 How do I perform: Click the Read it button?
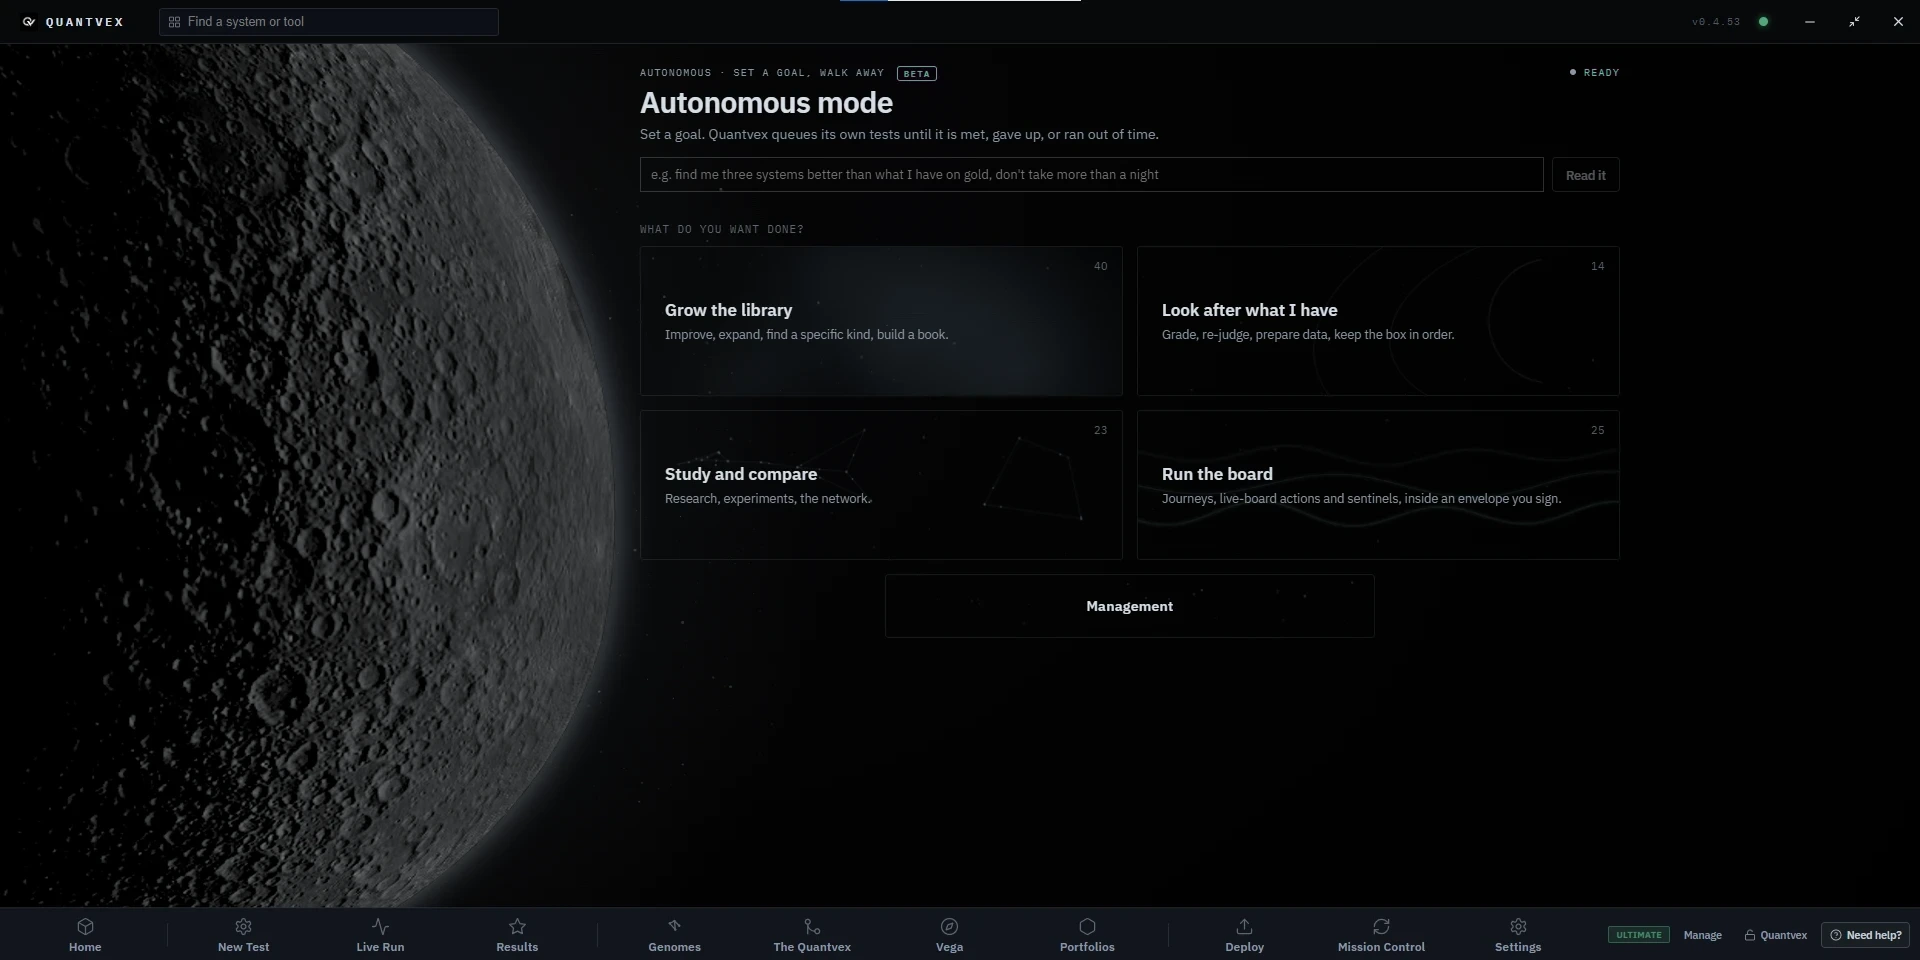pos(1585,175)
